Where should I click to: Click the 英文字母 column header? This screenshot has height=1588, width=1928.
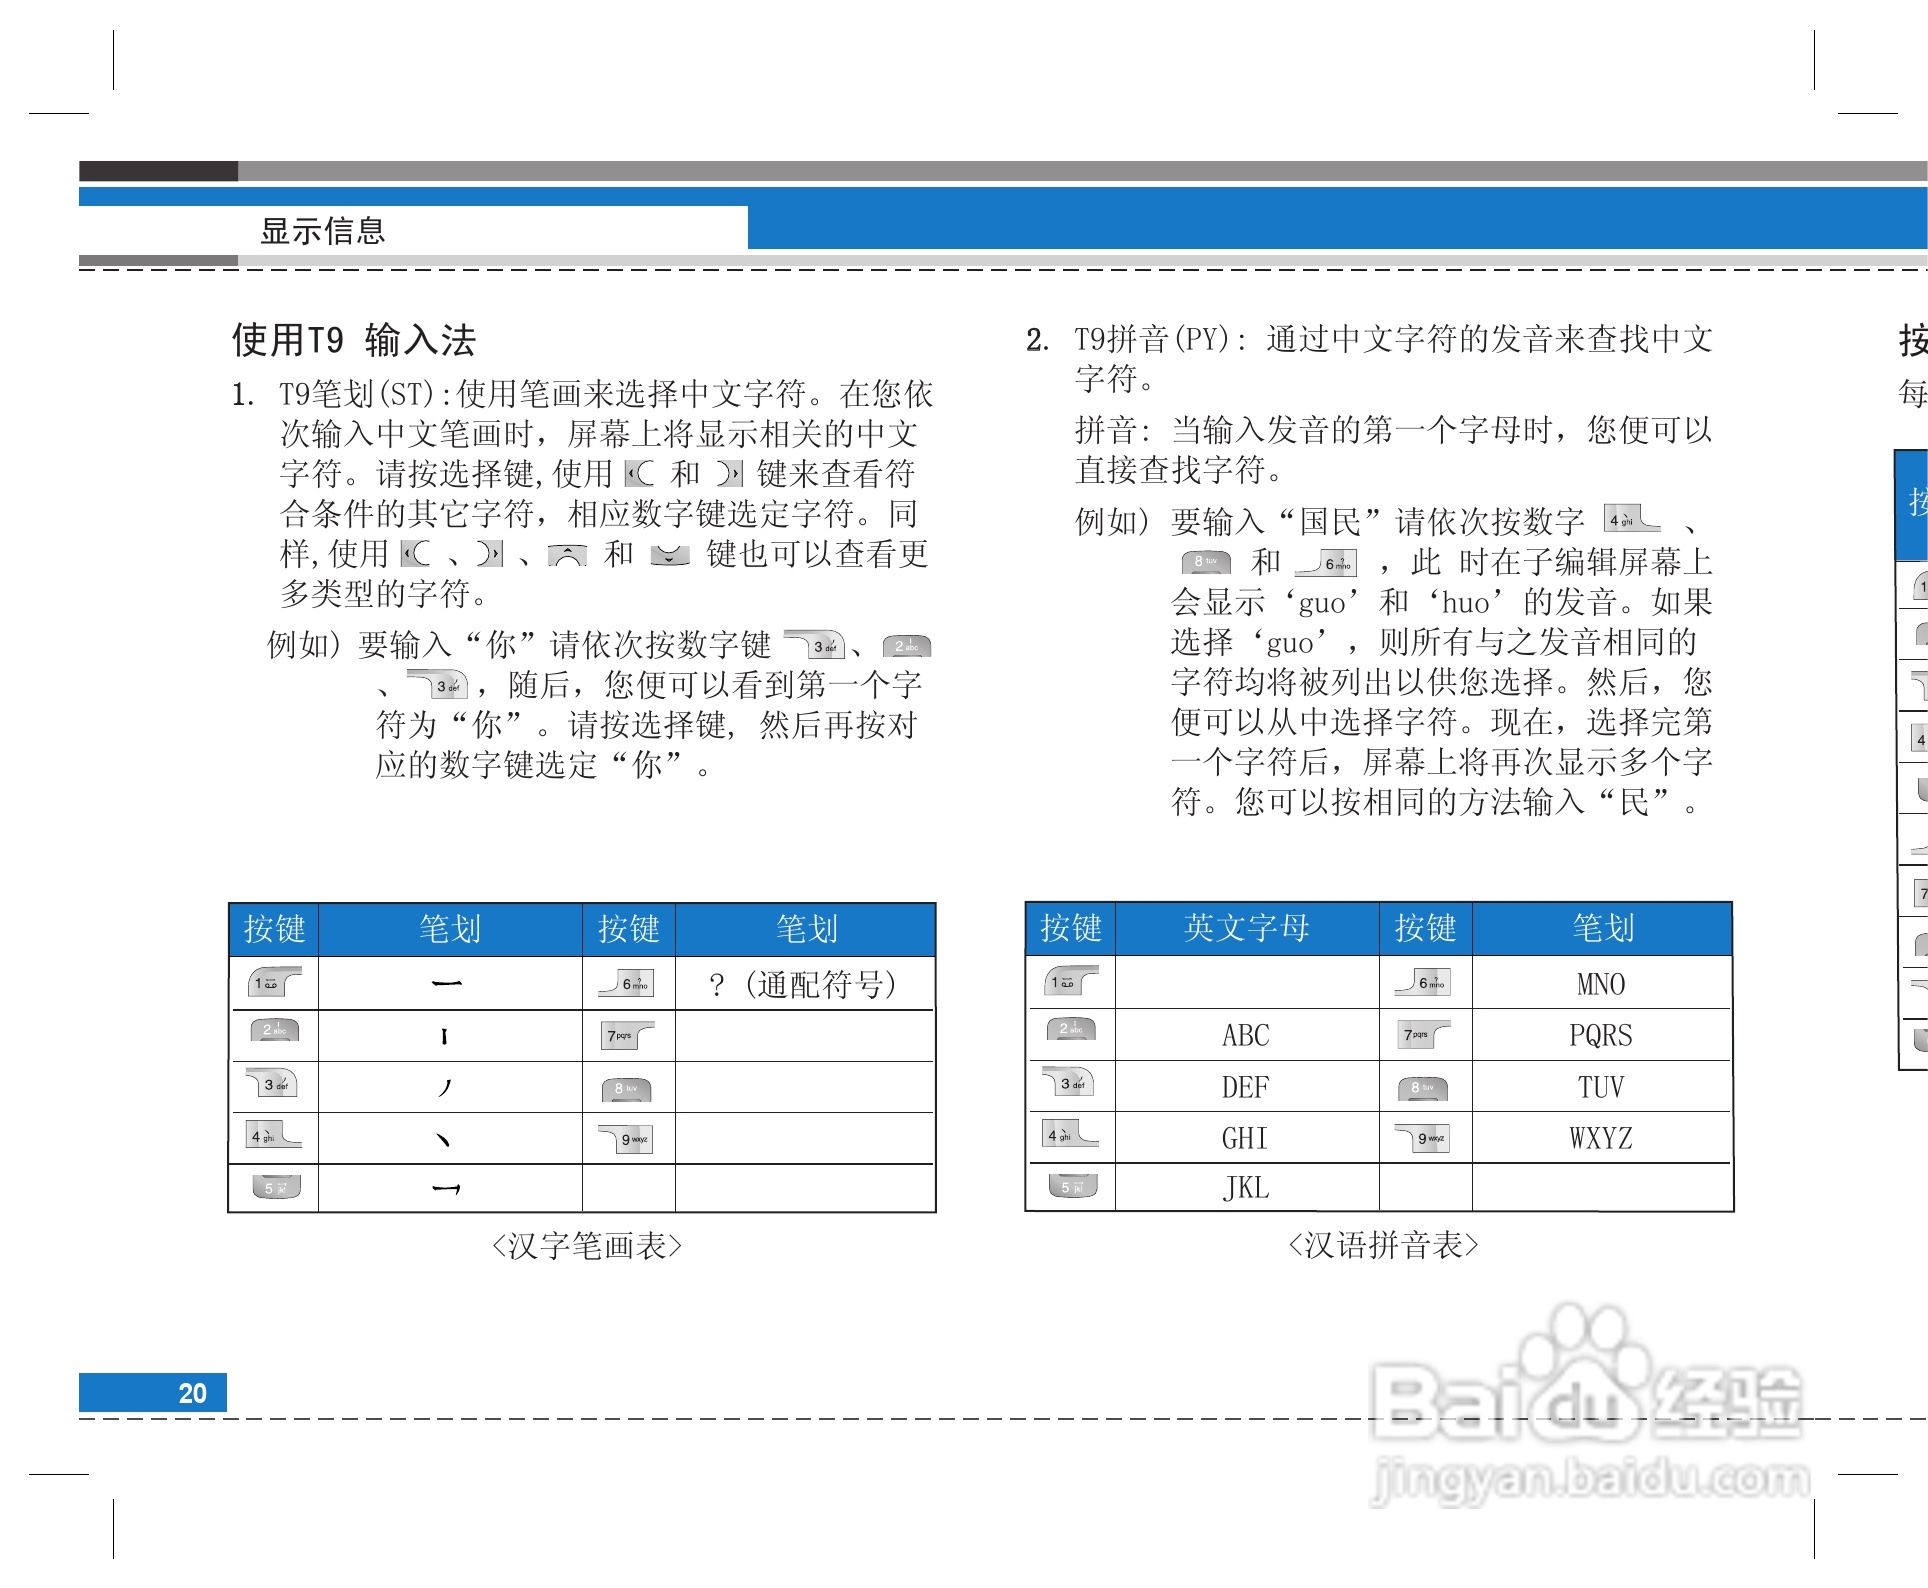1246,928
